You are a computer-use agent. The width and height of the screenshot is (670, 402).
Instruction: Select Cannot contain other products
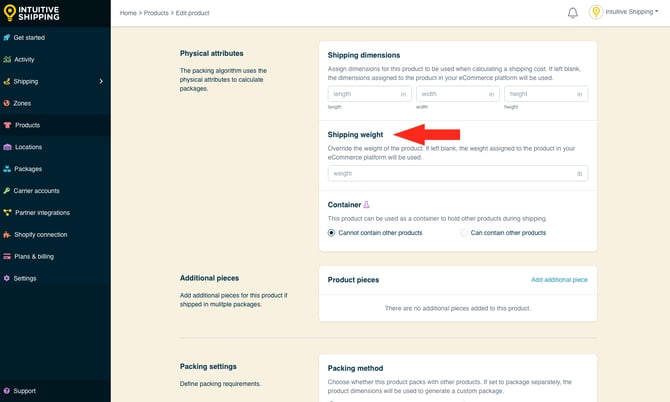point(332,232)
